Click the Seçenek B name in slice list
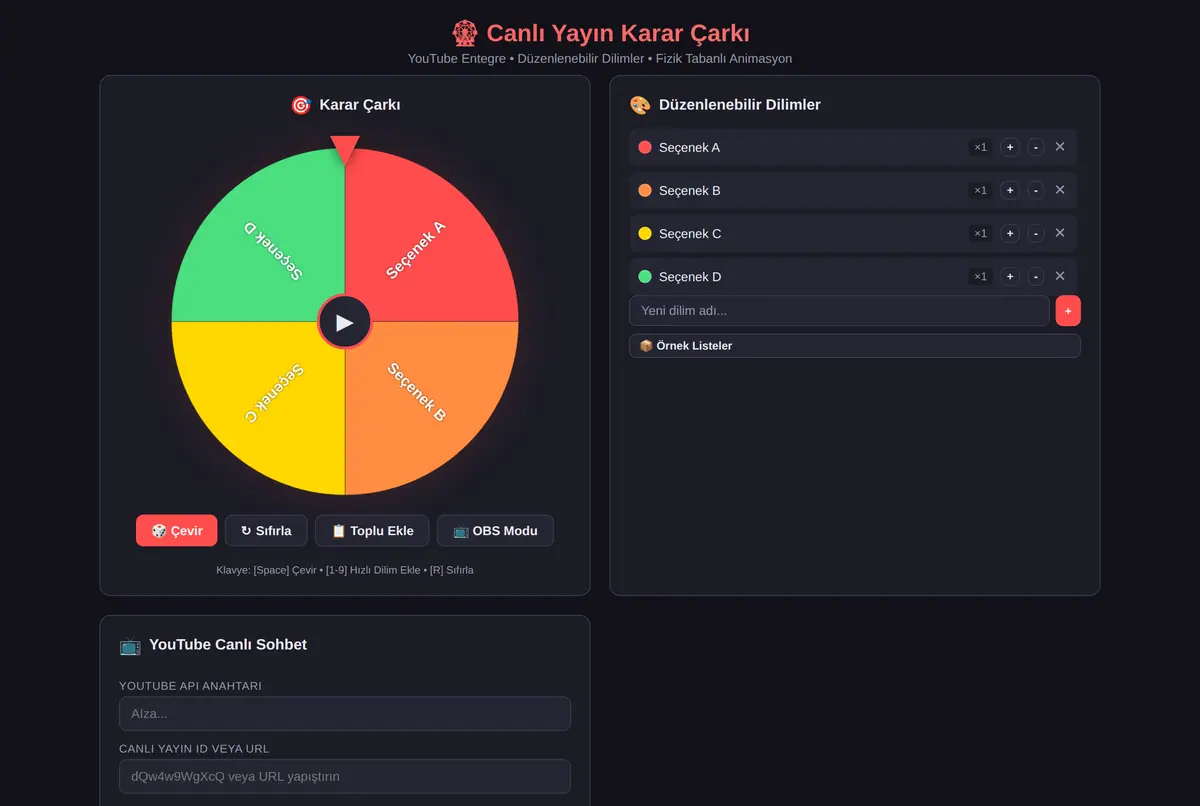Viewport: 1200px width, 806px height. (689, 190)
